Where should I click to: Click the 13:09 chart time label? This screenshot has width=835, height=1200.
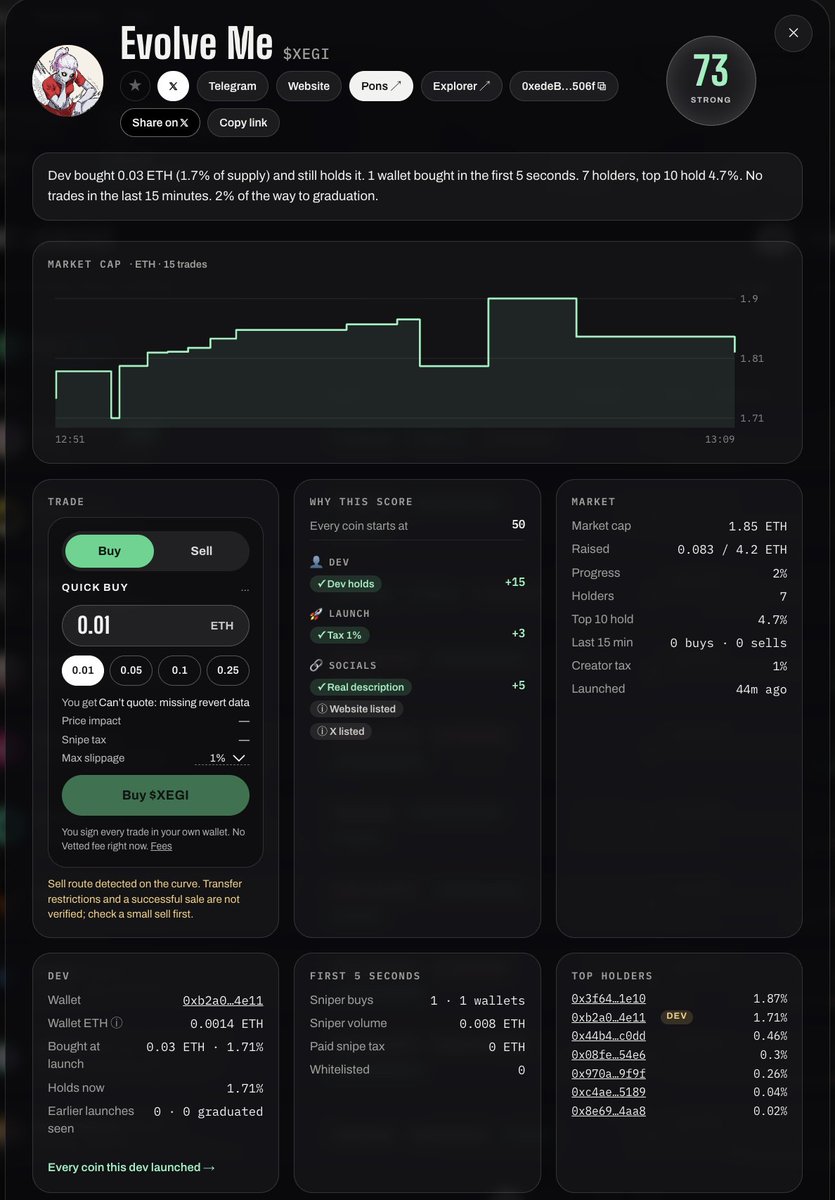(720, 439)
